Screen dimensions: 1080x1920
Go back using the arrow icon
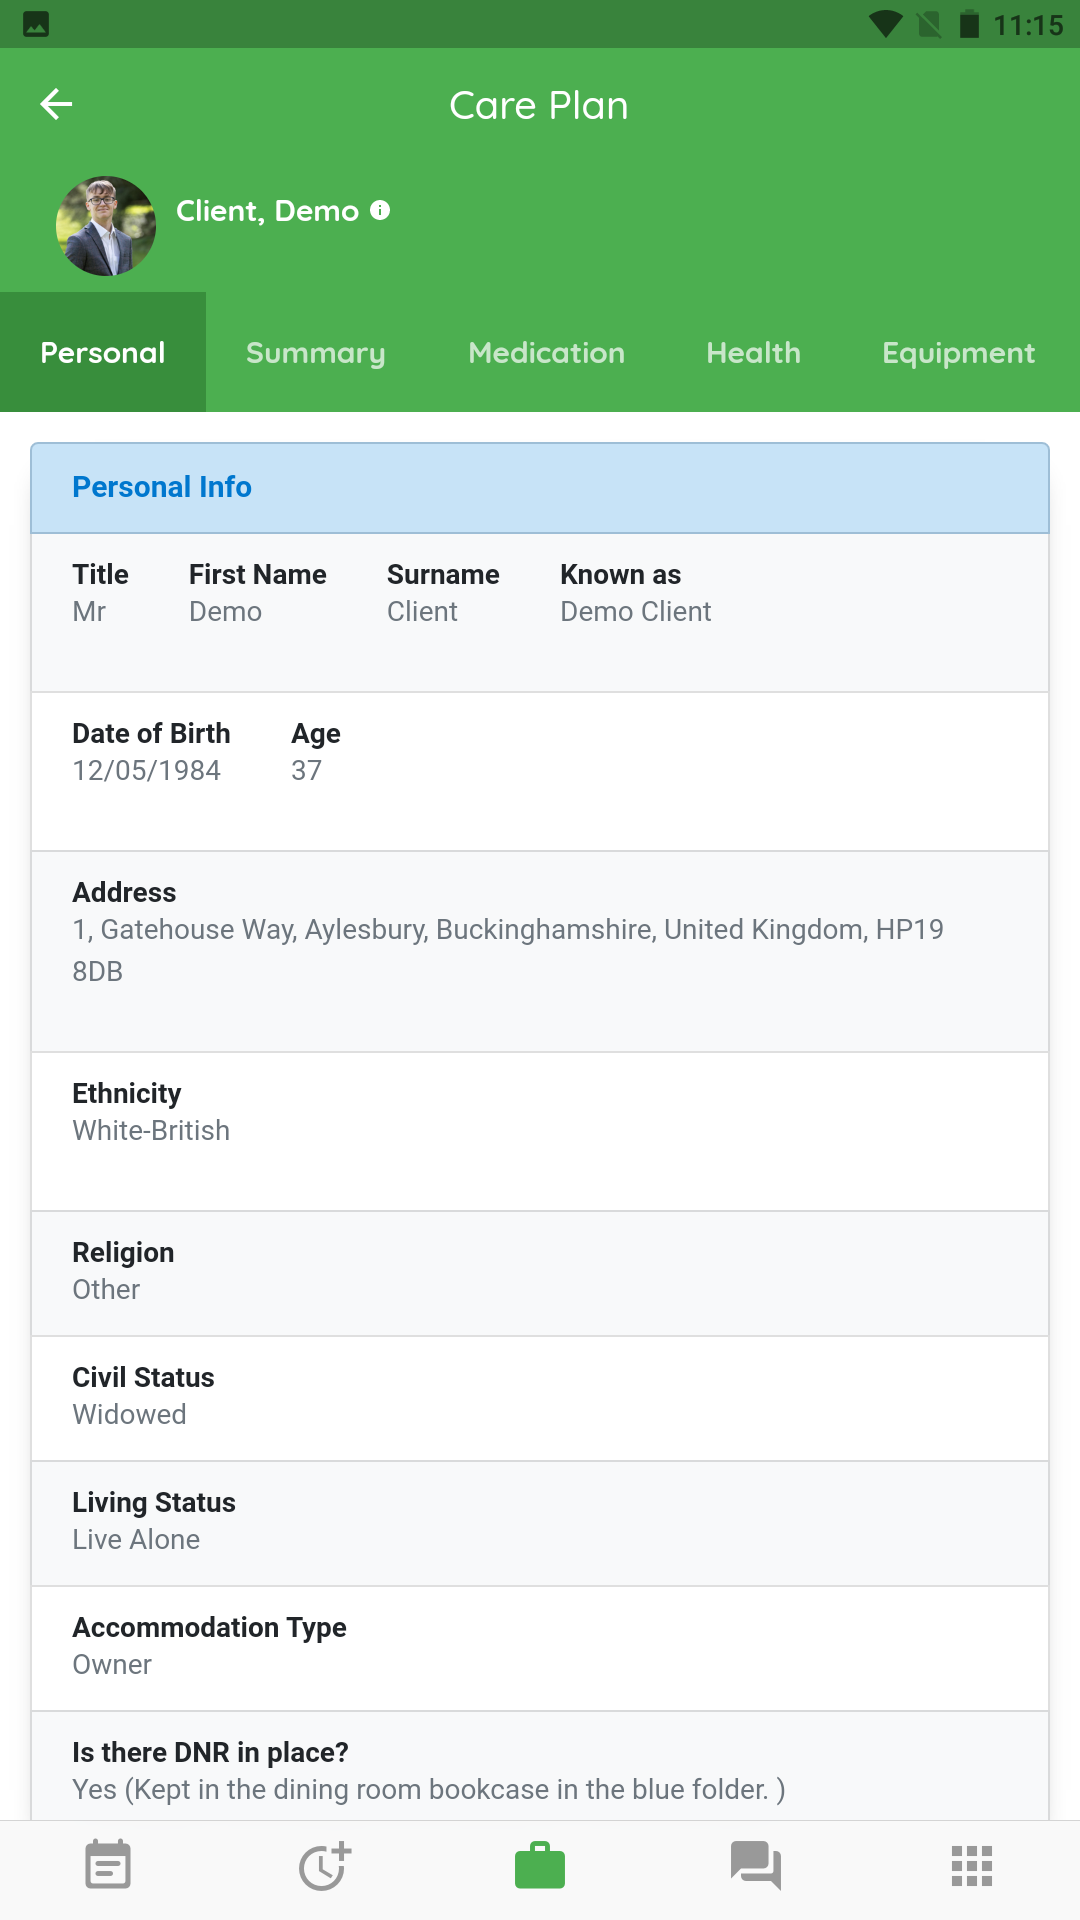(x=56, y=104)
